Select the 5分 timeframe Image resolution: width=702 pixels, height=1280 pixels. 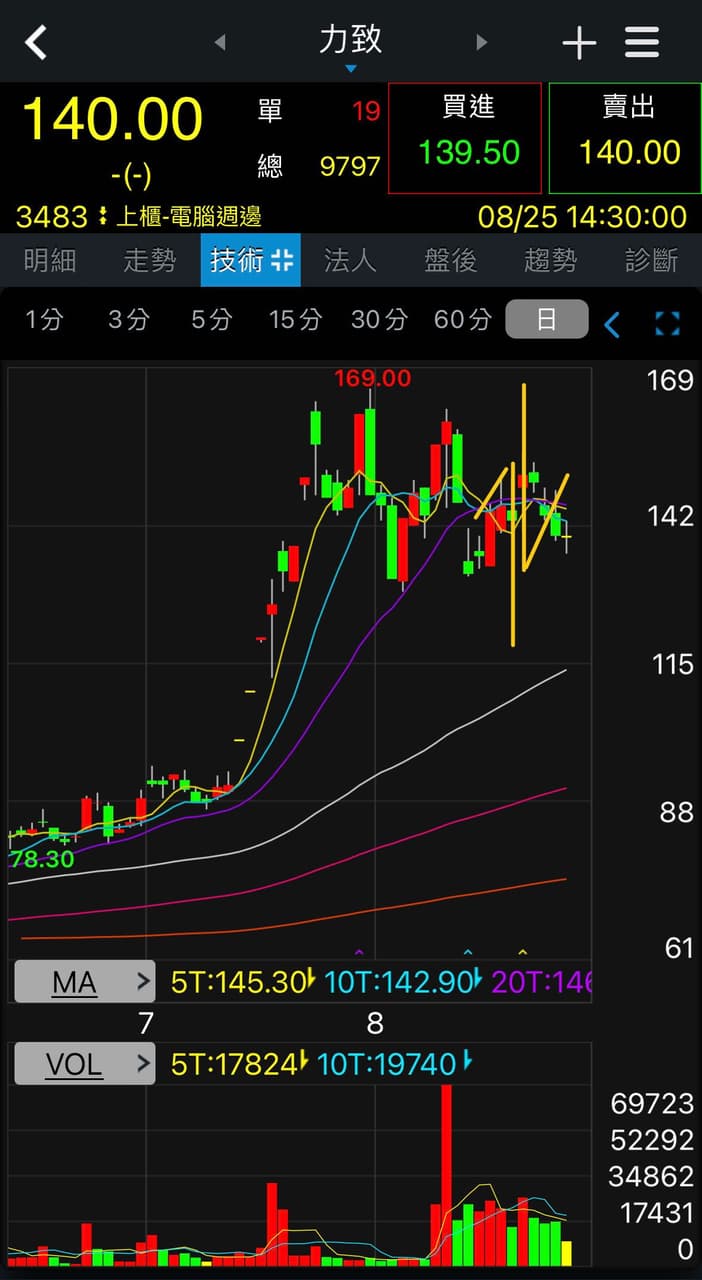click(211, 320)
